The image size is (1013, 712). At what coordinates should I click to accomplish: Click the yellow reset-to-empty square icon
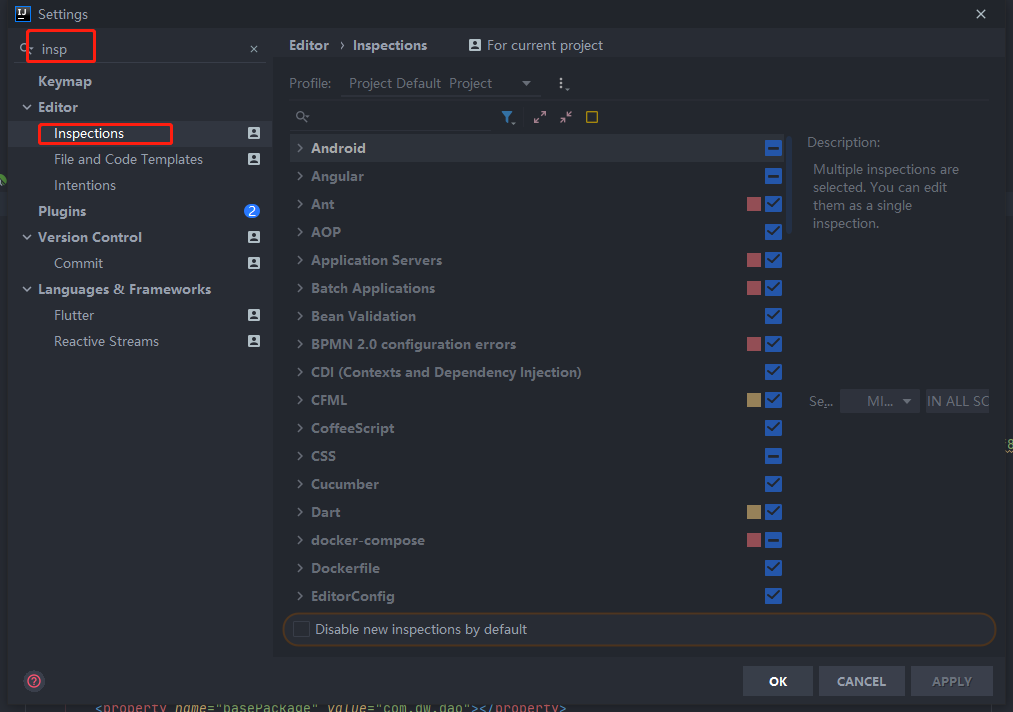[x=592, y=117]
